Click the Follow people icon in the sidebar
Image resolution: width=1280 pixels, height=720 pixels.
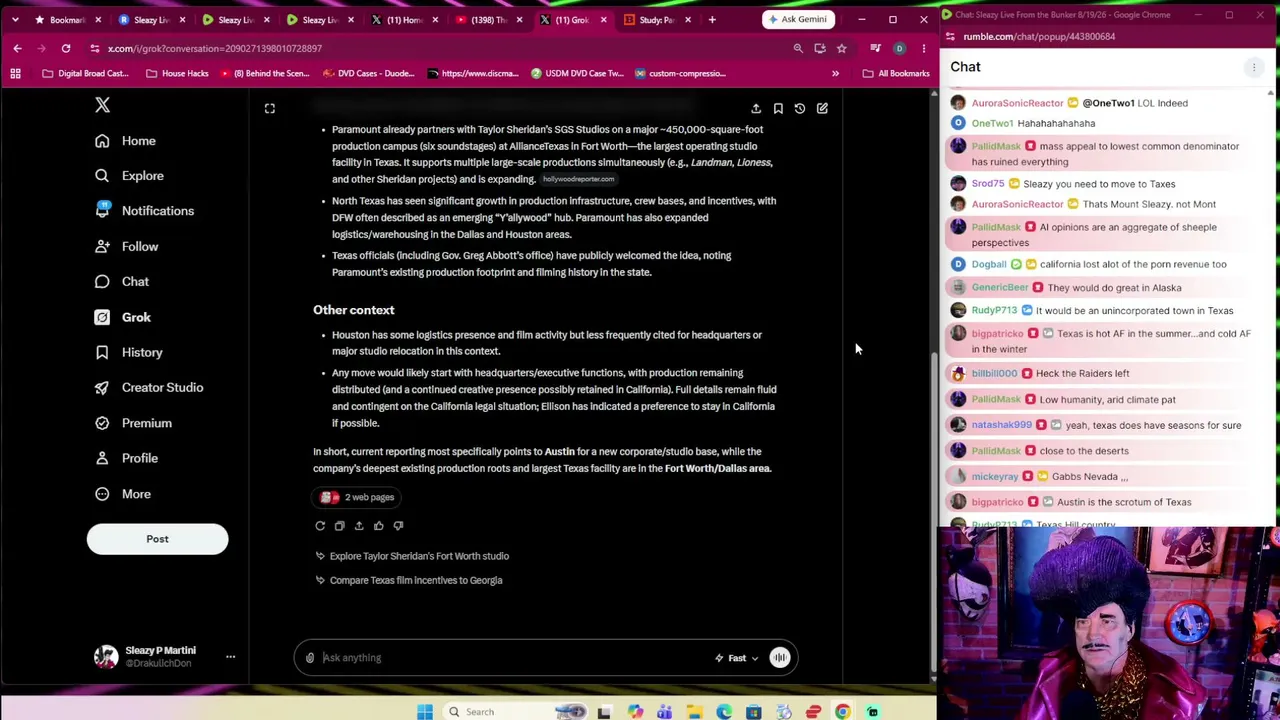pos(102,246)
